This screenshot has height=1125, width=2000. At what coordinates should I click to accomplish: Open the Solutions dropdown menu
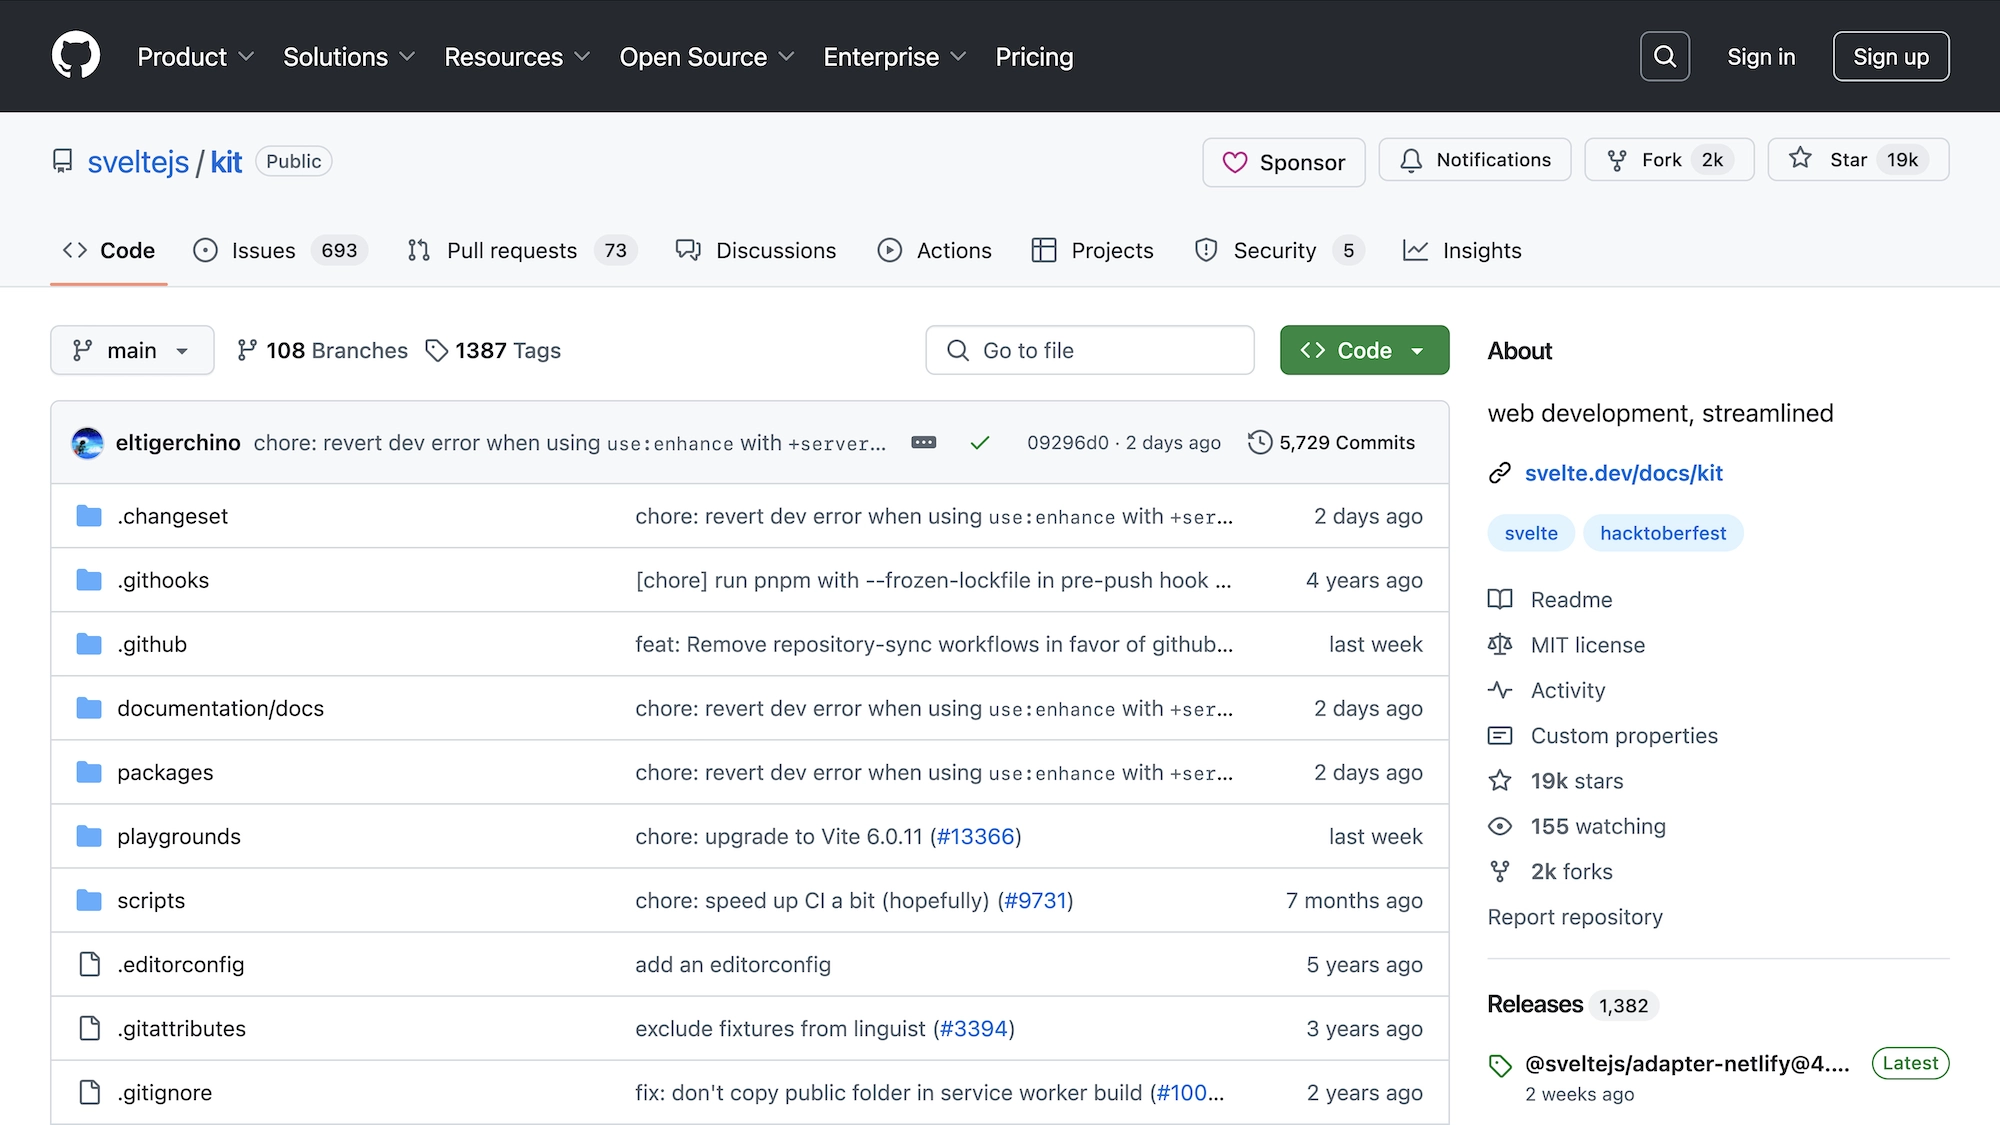[x=348, y=57]
